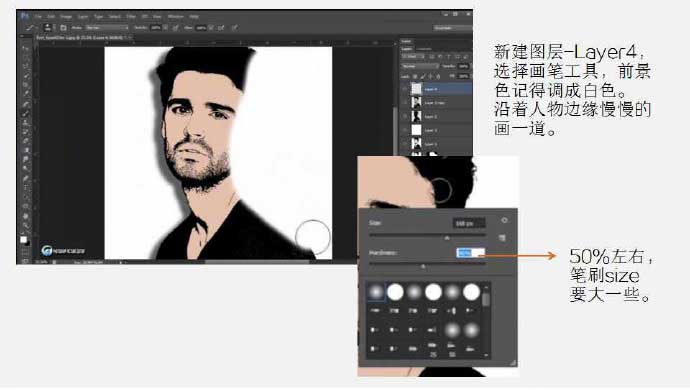The image size is (690, 390).
Task: Open the layer blend mode dropdown
Action: (420, 66)
